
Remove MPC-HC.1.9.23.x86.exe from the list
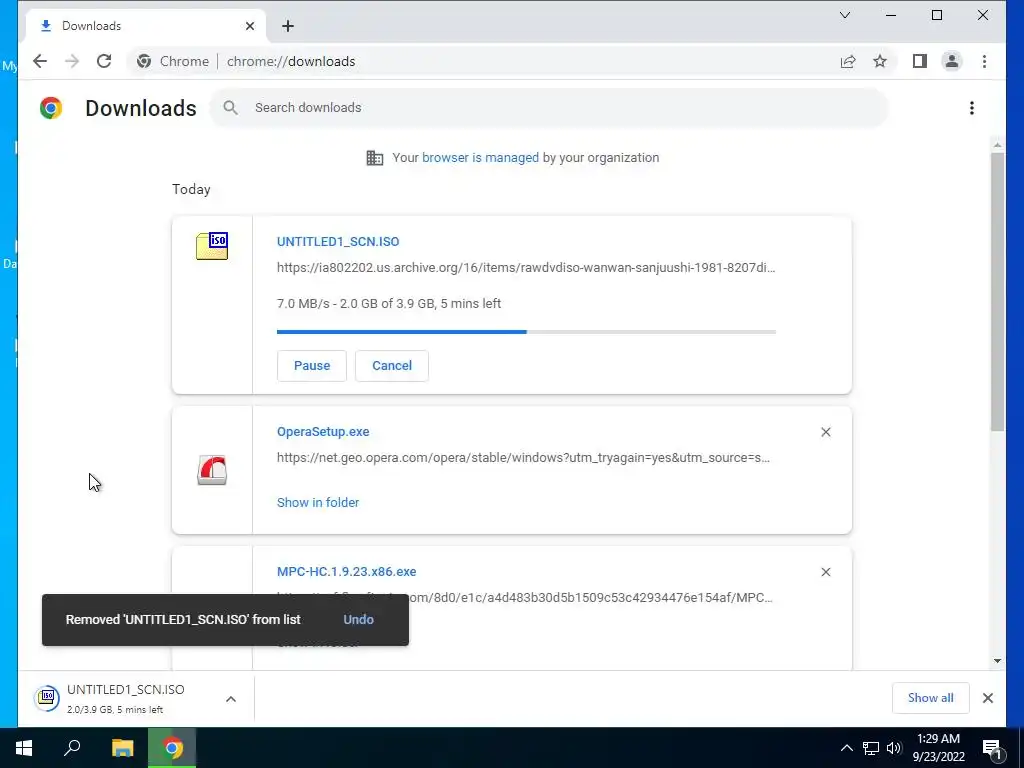825,572
